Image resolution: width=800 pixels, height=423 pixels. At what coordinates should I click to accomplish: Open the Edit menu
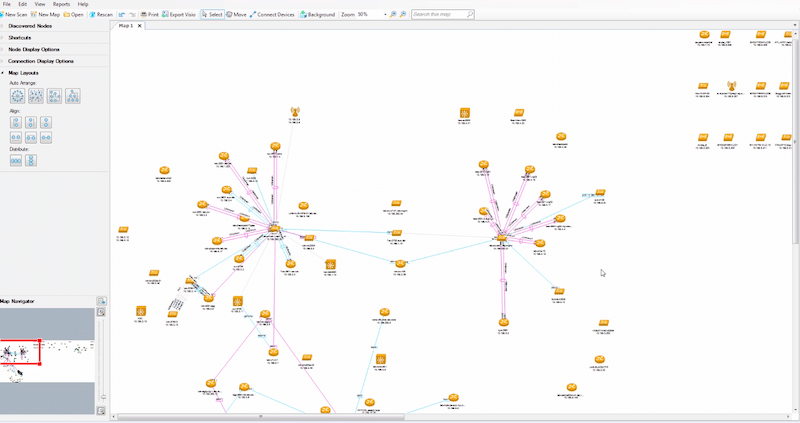[22, 4]
